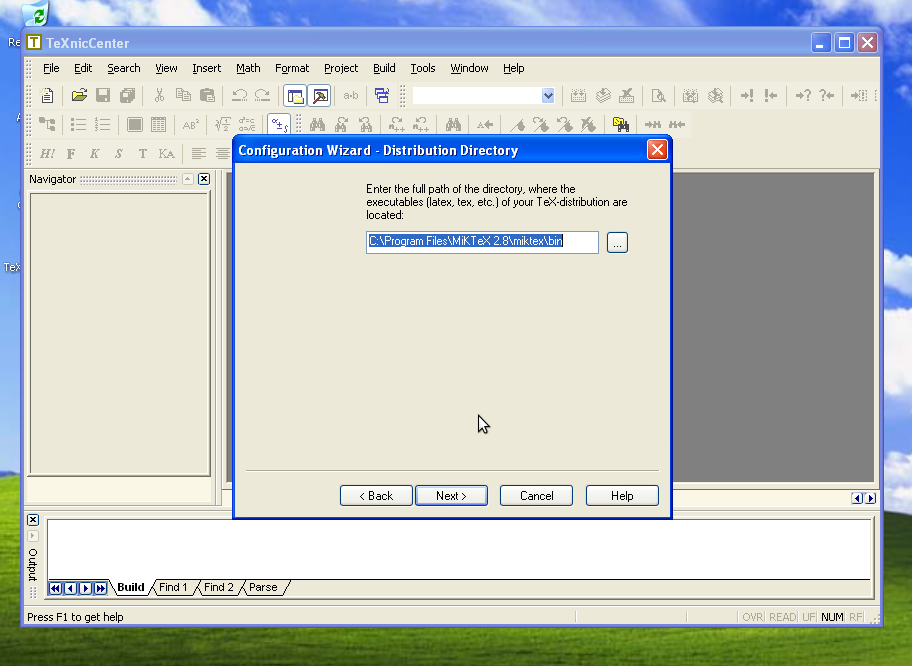Click the Find in Files yellow binoculars icon

pos(621,124)
